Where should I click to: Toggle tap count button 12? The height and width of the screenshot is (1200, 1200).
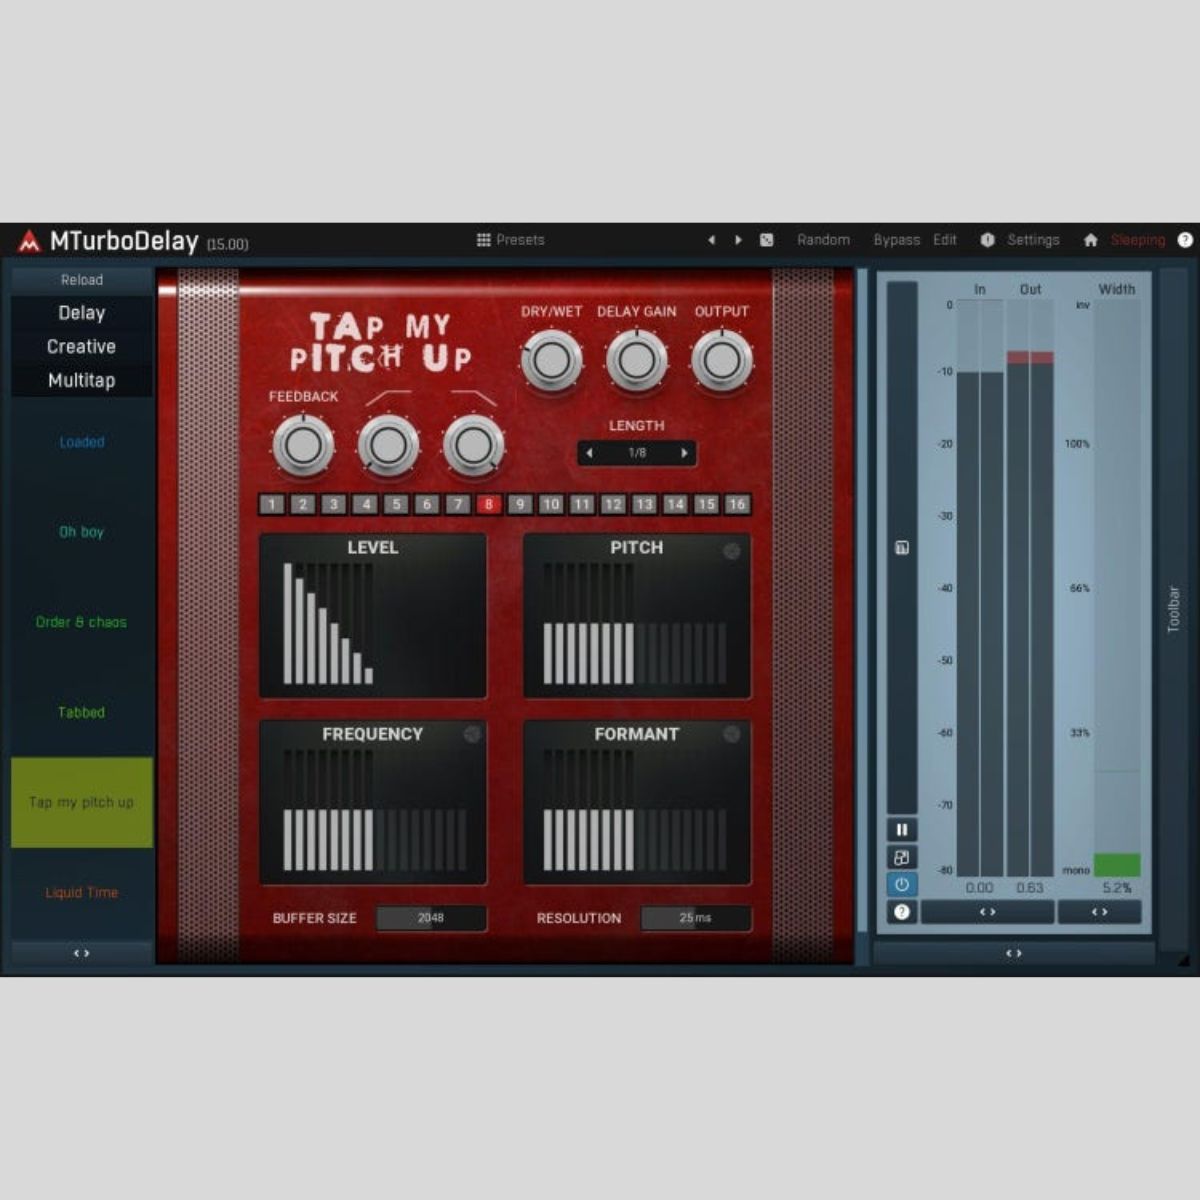(x=613, y=505)
